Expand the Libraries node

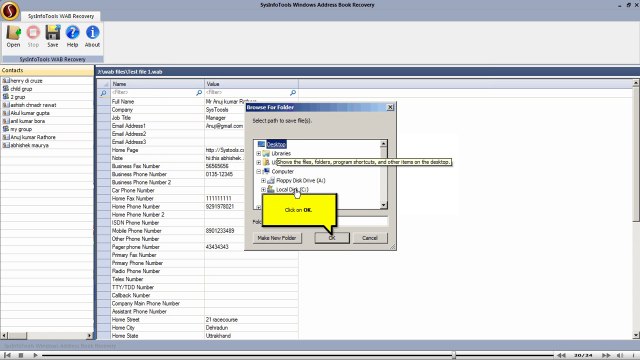point(258,153)
